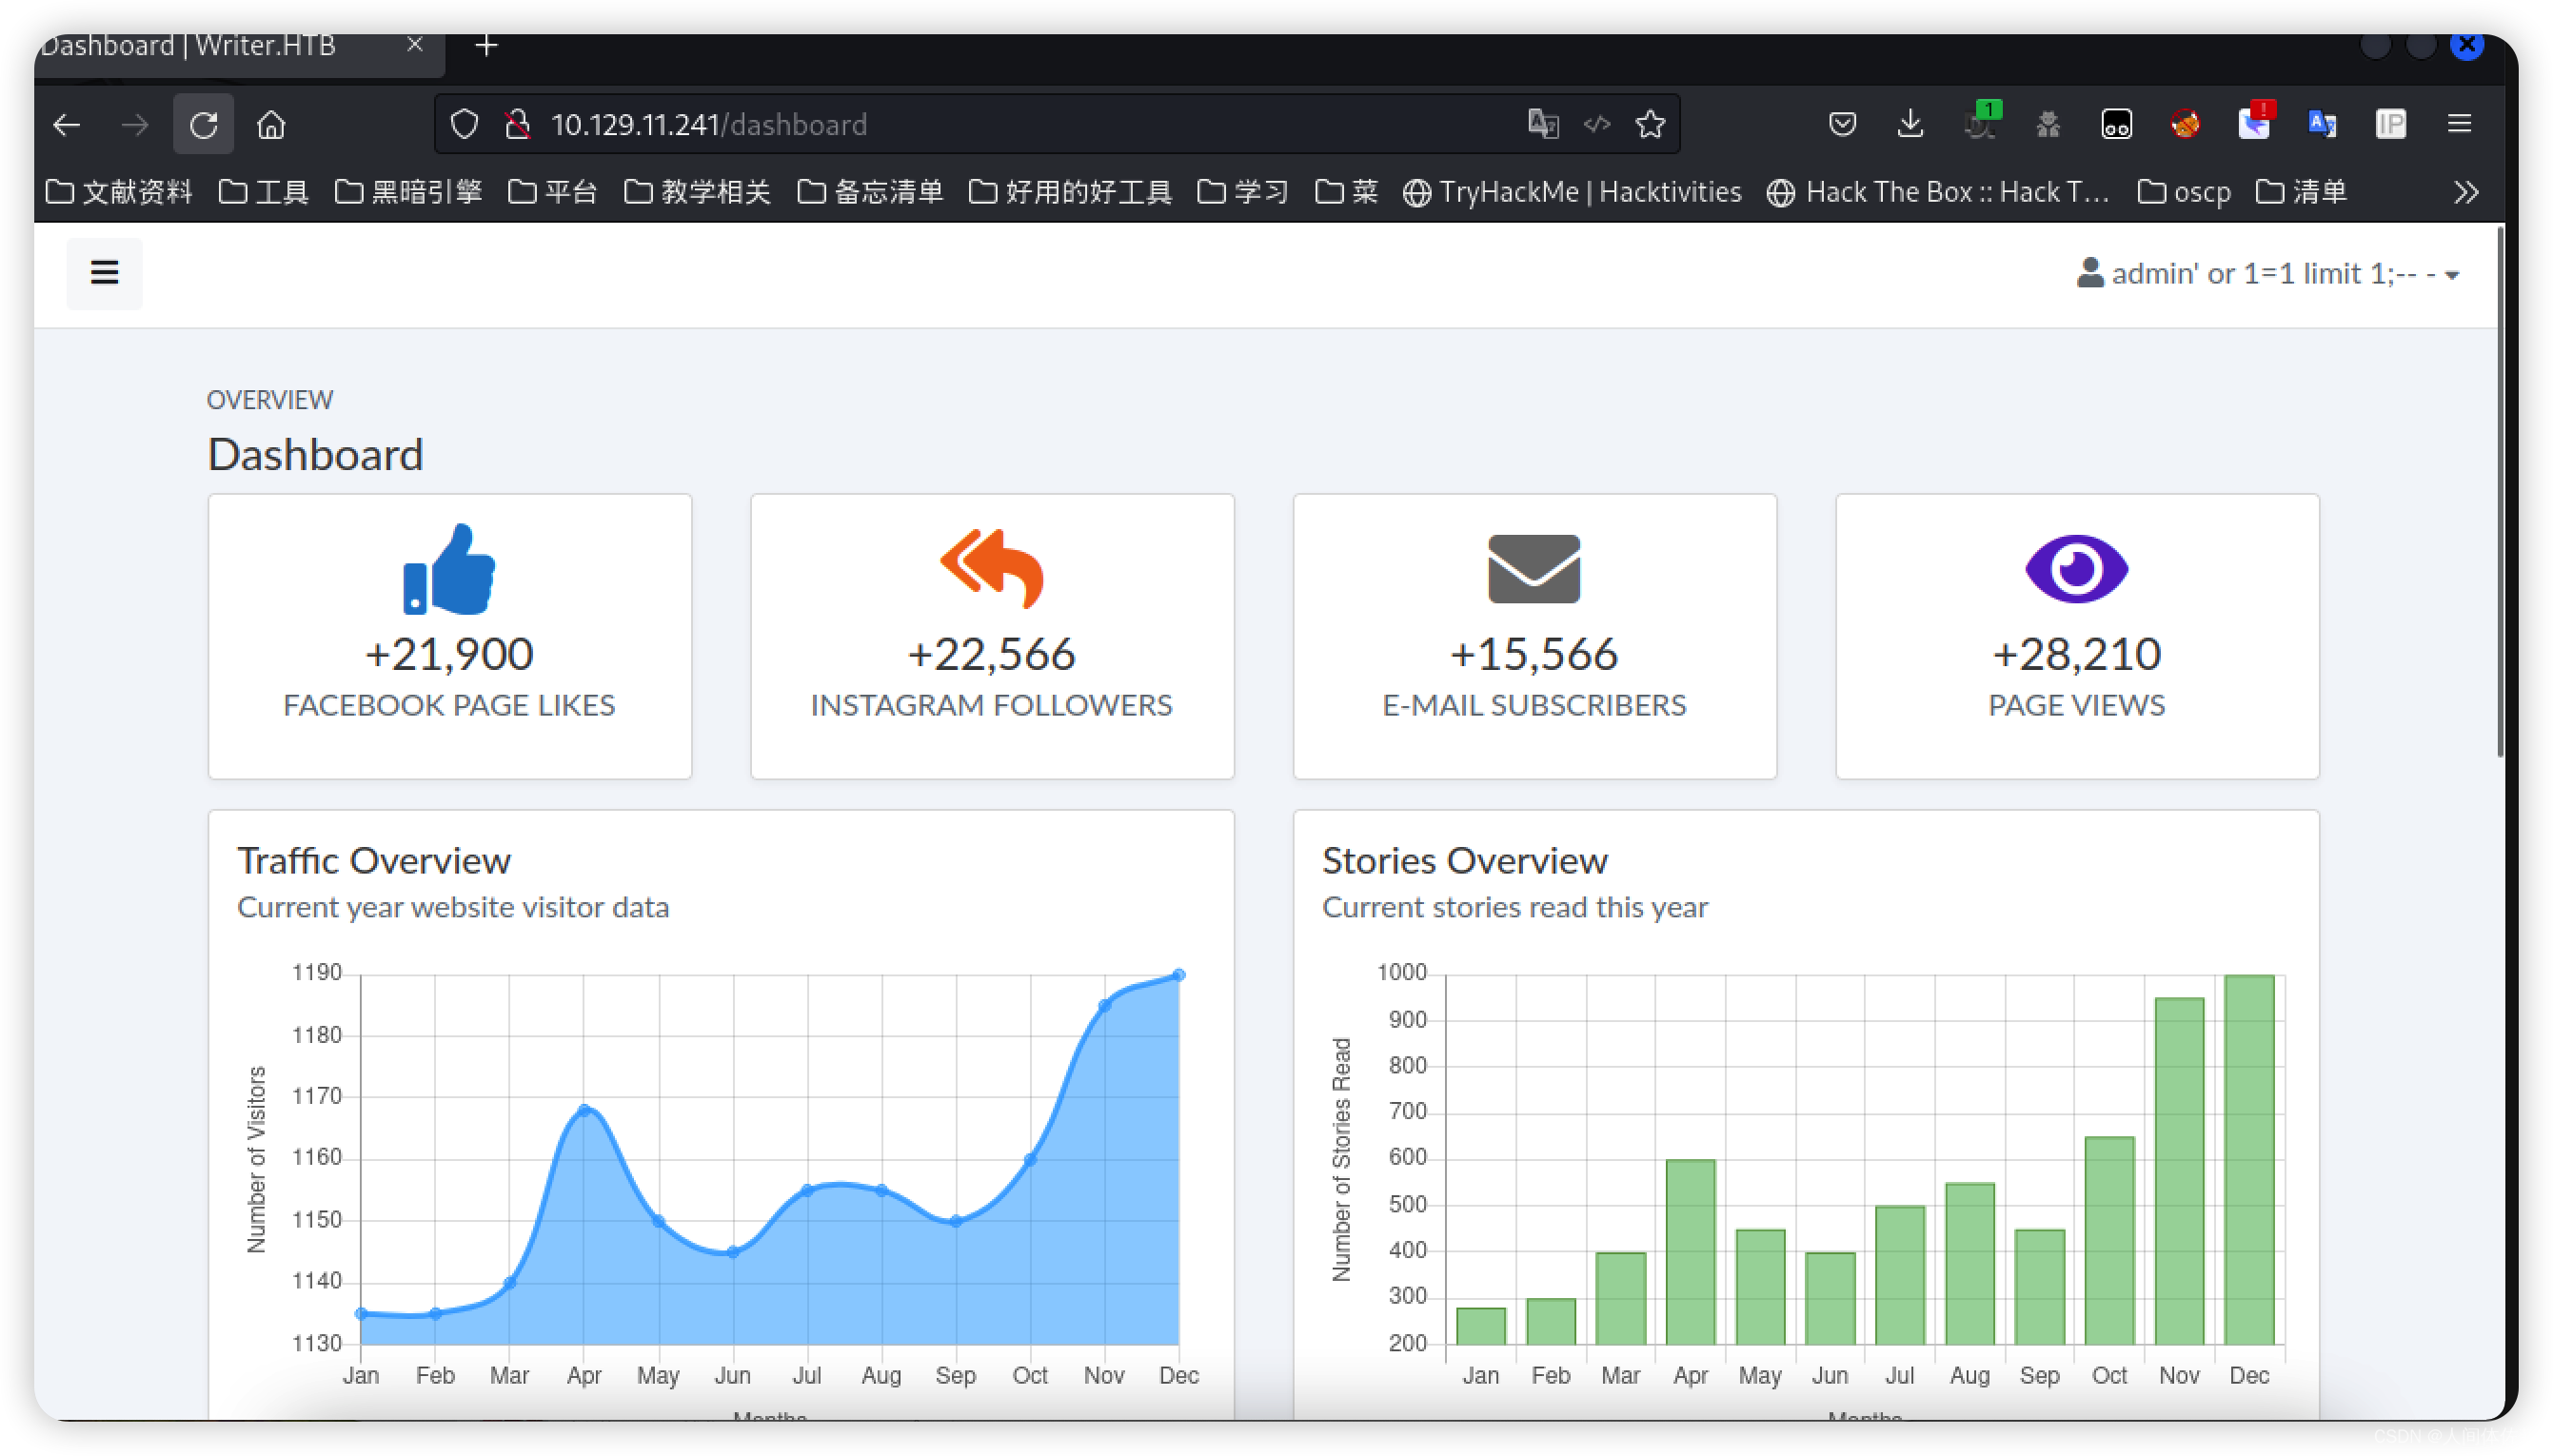This screenshot has height=1456, width=2553.
Task: Click the Nov bar in Stories chart
Action: [2178, 1171]
